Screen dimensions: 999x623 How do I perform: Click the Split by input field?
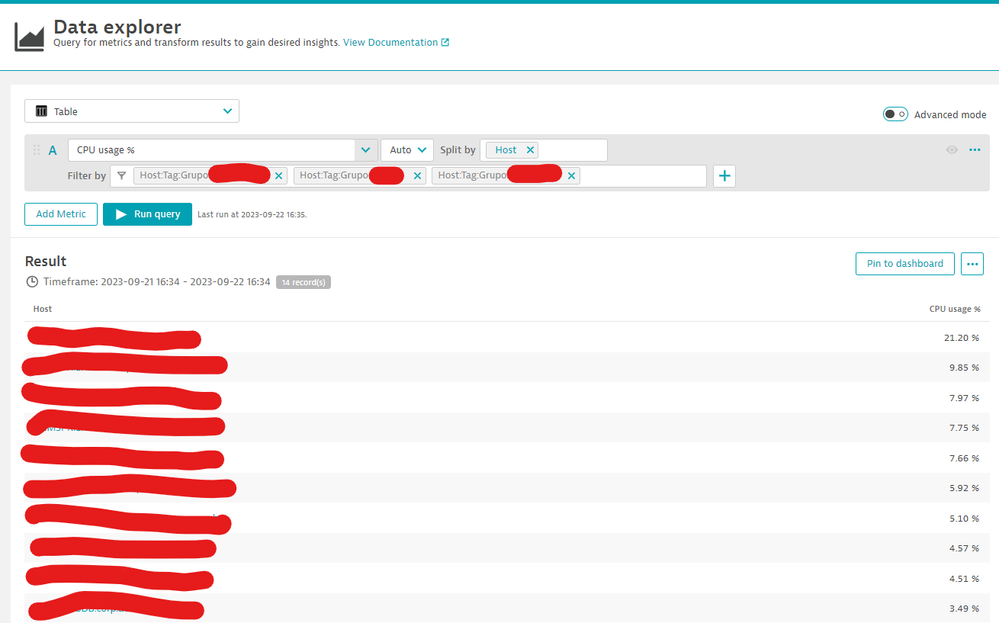pos(573,150)
